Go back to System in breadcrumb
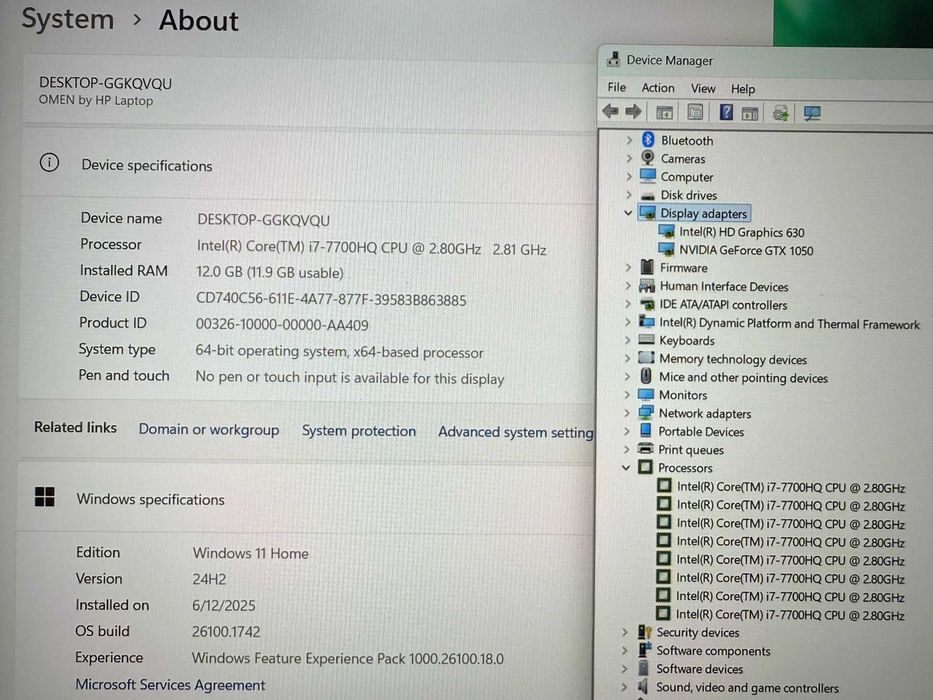Screen dimensions: 933x700 (68, 19)
